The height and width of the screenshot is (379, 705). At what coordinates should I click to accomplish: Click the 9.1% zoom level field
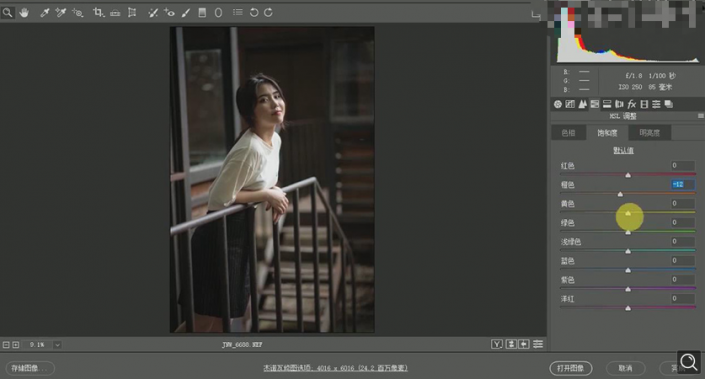pos(37,345)
